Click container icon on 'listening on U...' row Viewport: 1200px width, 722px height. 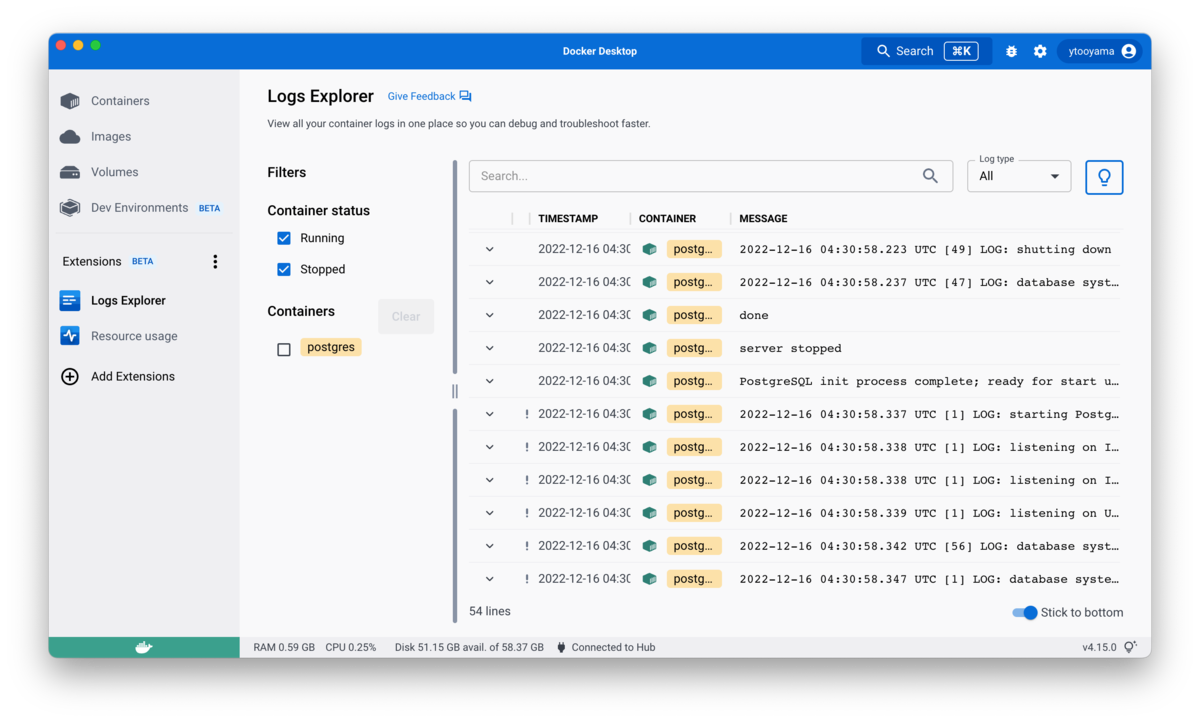click(649, 513)
